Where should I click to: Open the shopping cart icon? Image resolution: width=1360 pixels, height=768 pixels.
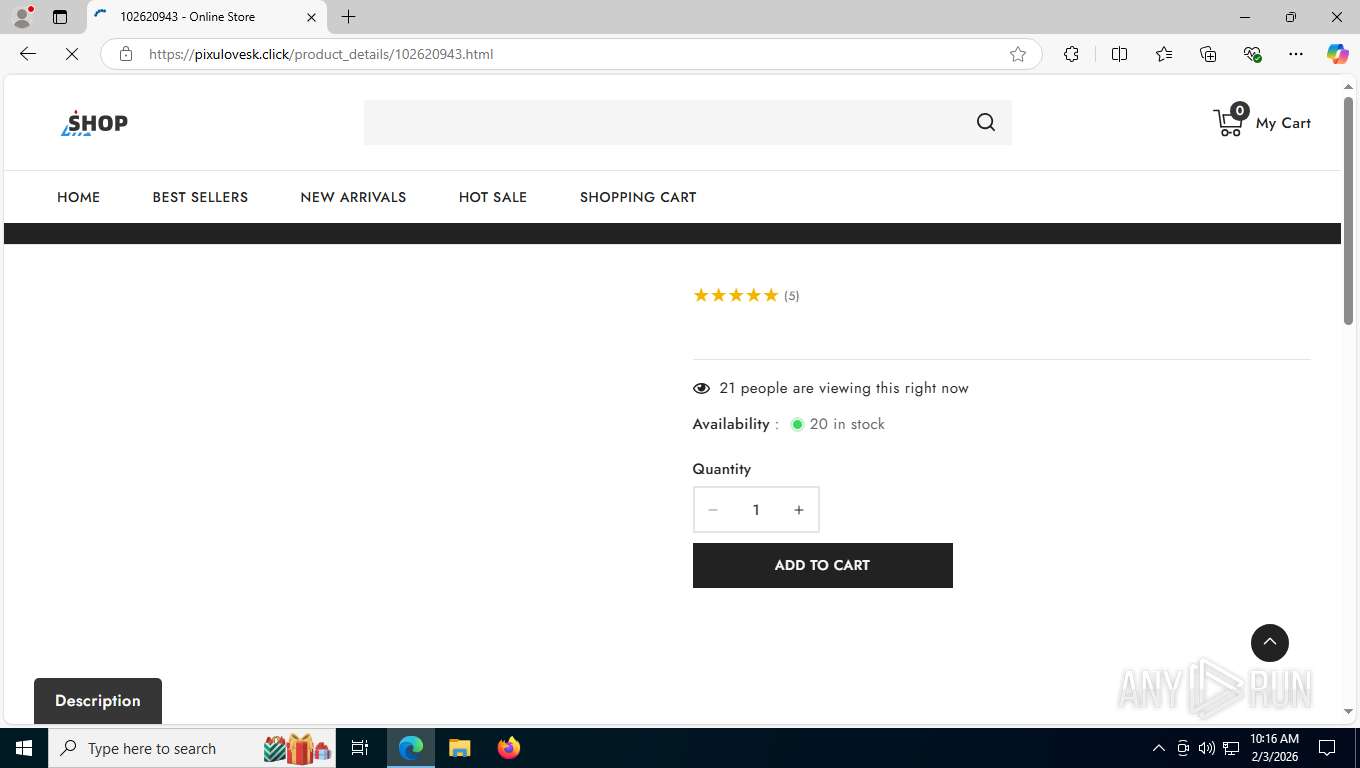(1229, 120)
